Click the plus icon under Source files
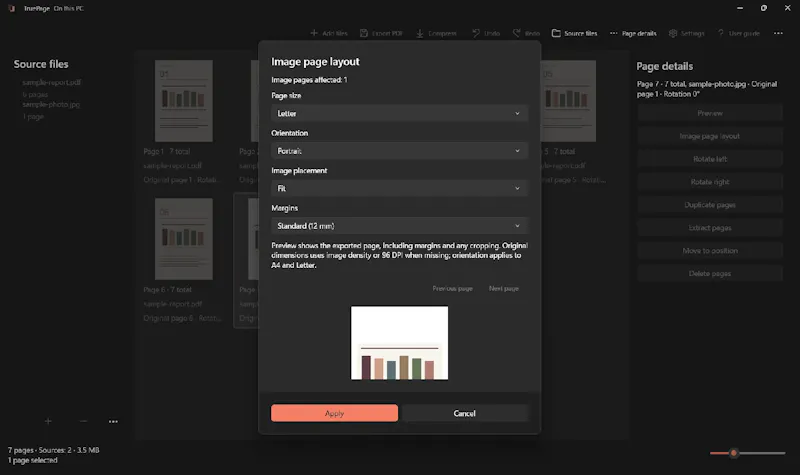The width and height of the screenshot is (800, 475). pos(48,421)
